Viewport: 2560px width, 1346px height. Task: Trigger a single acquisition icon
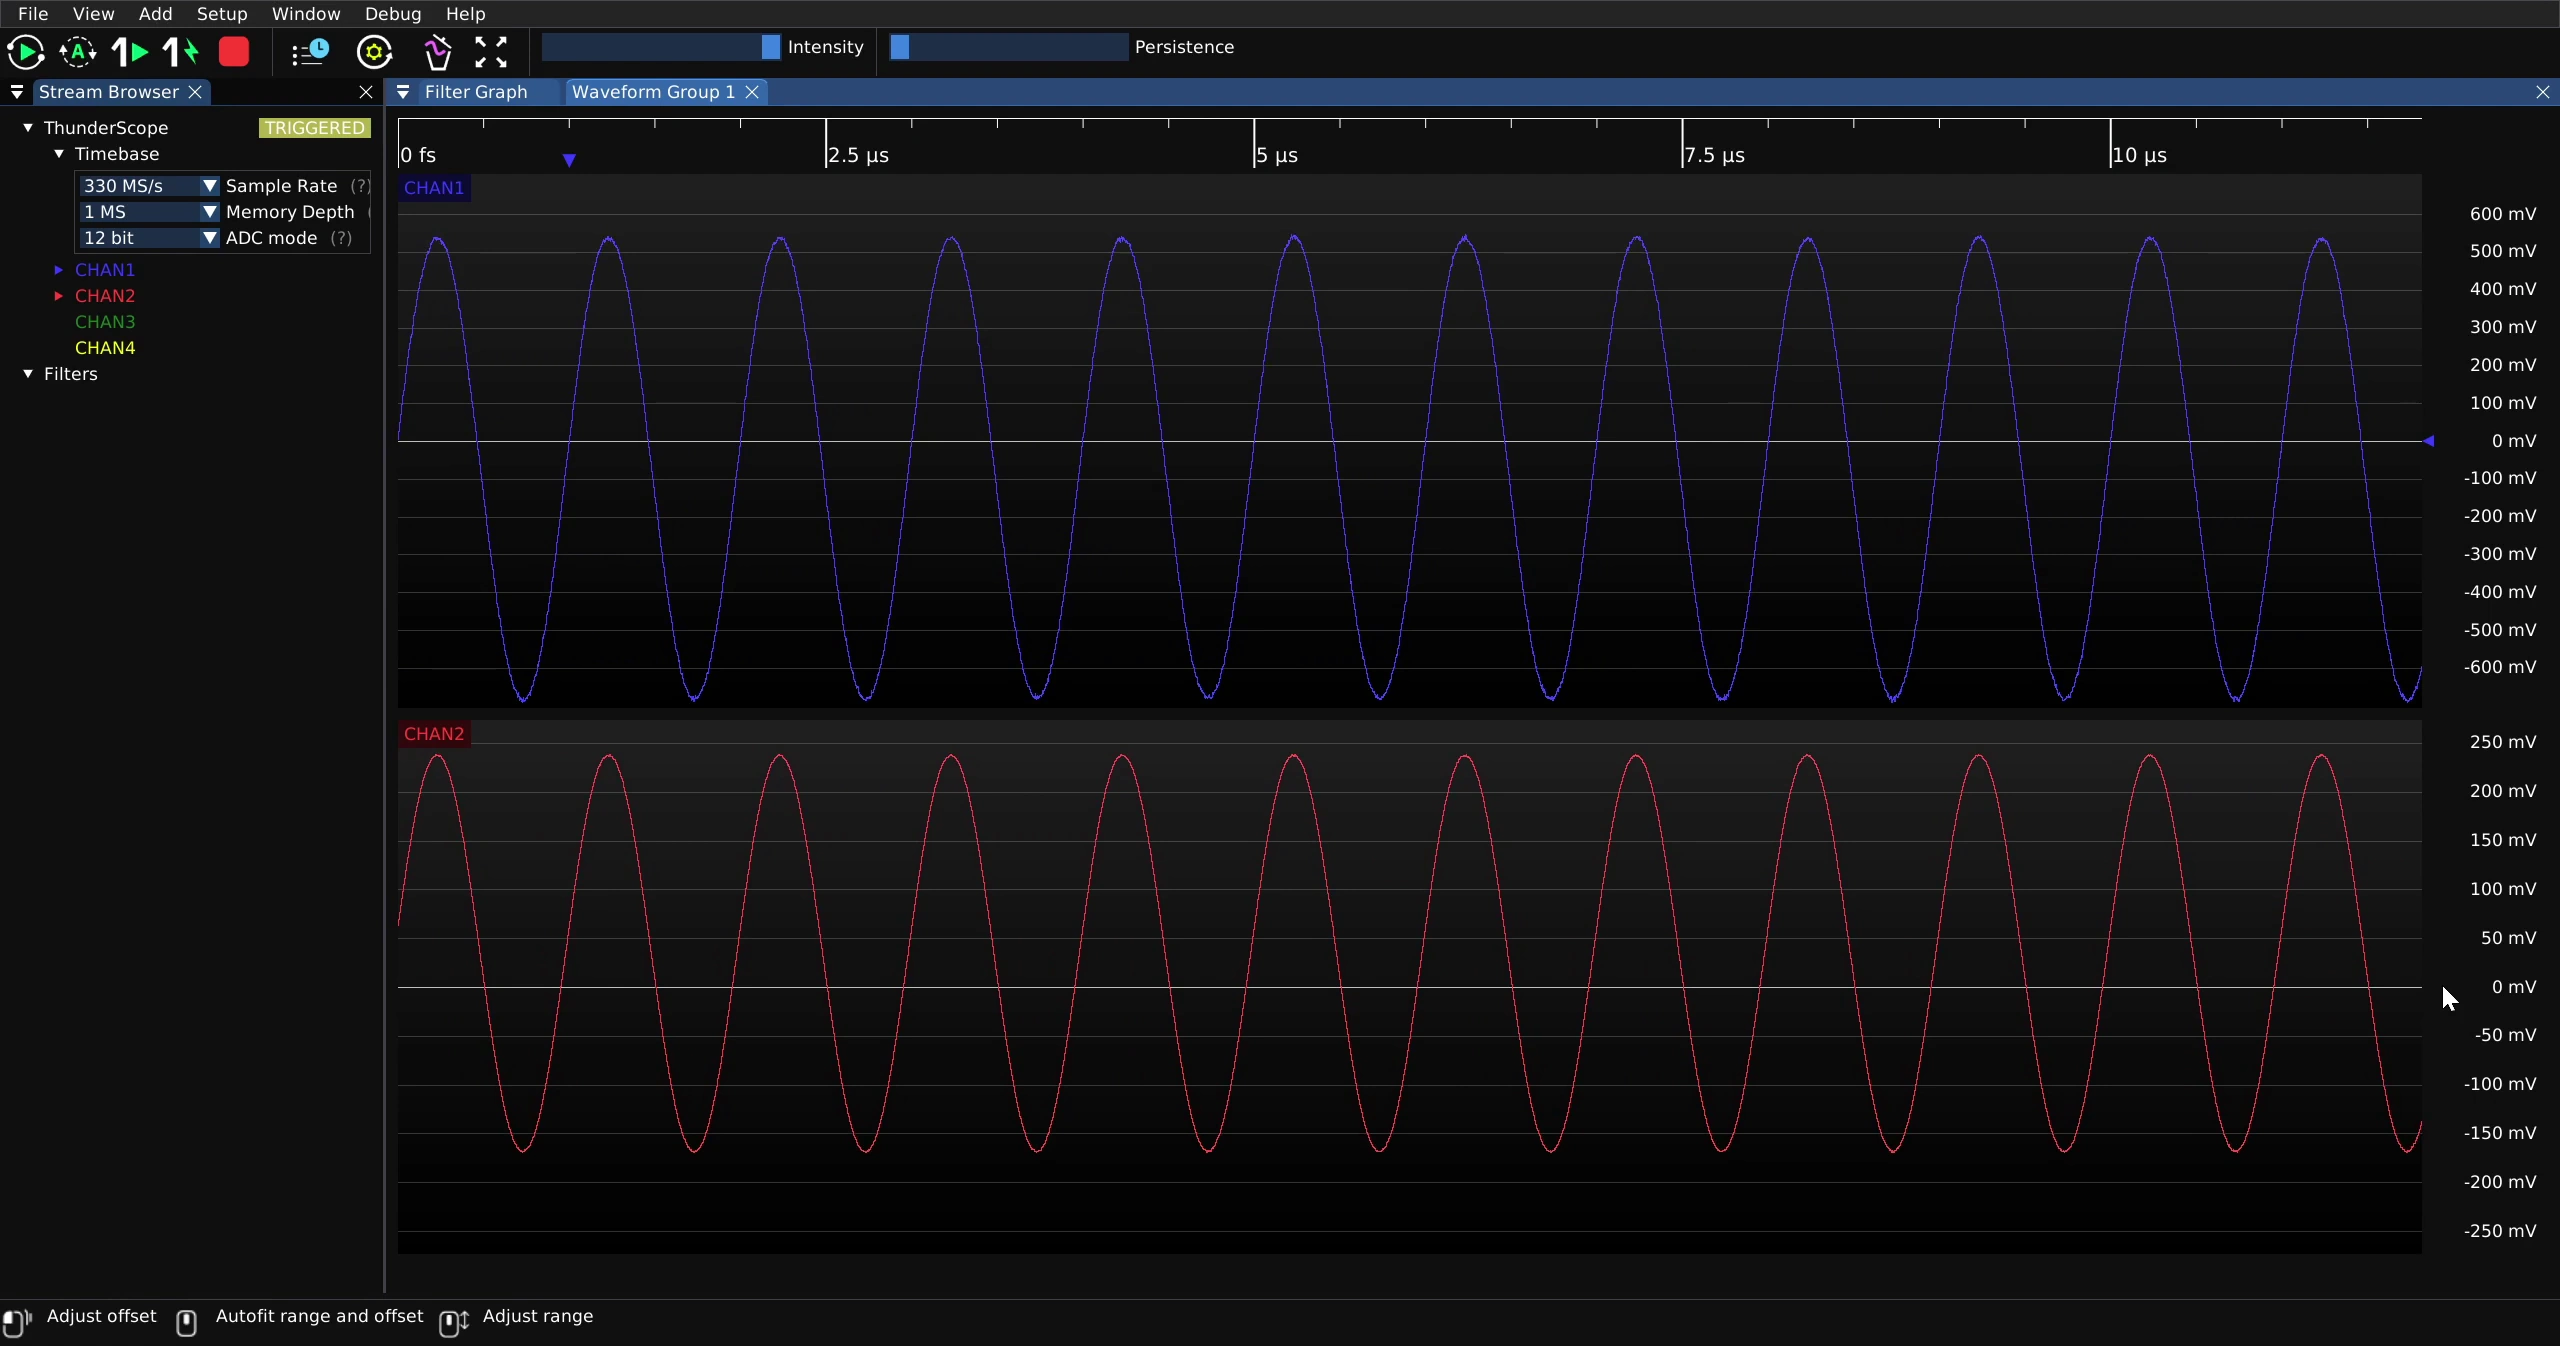pyautogui.click(x=130, y=52)
